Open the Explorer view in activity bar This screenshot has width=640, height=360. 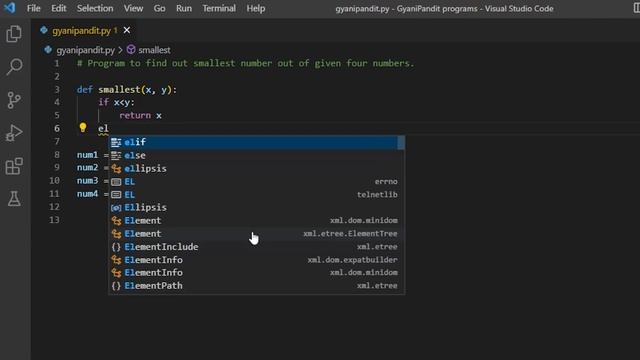click(x=14, y=34)
